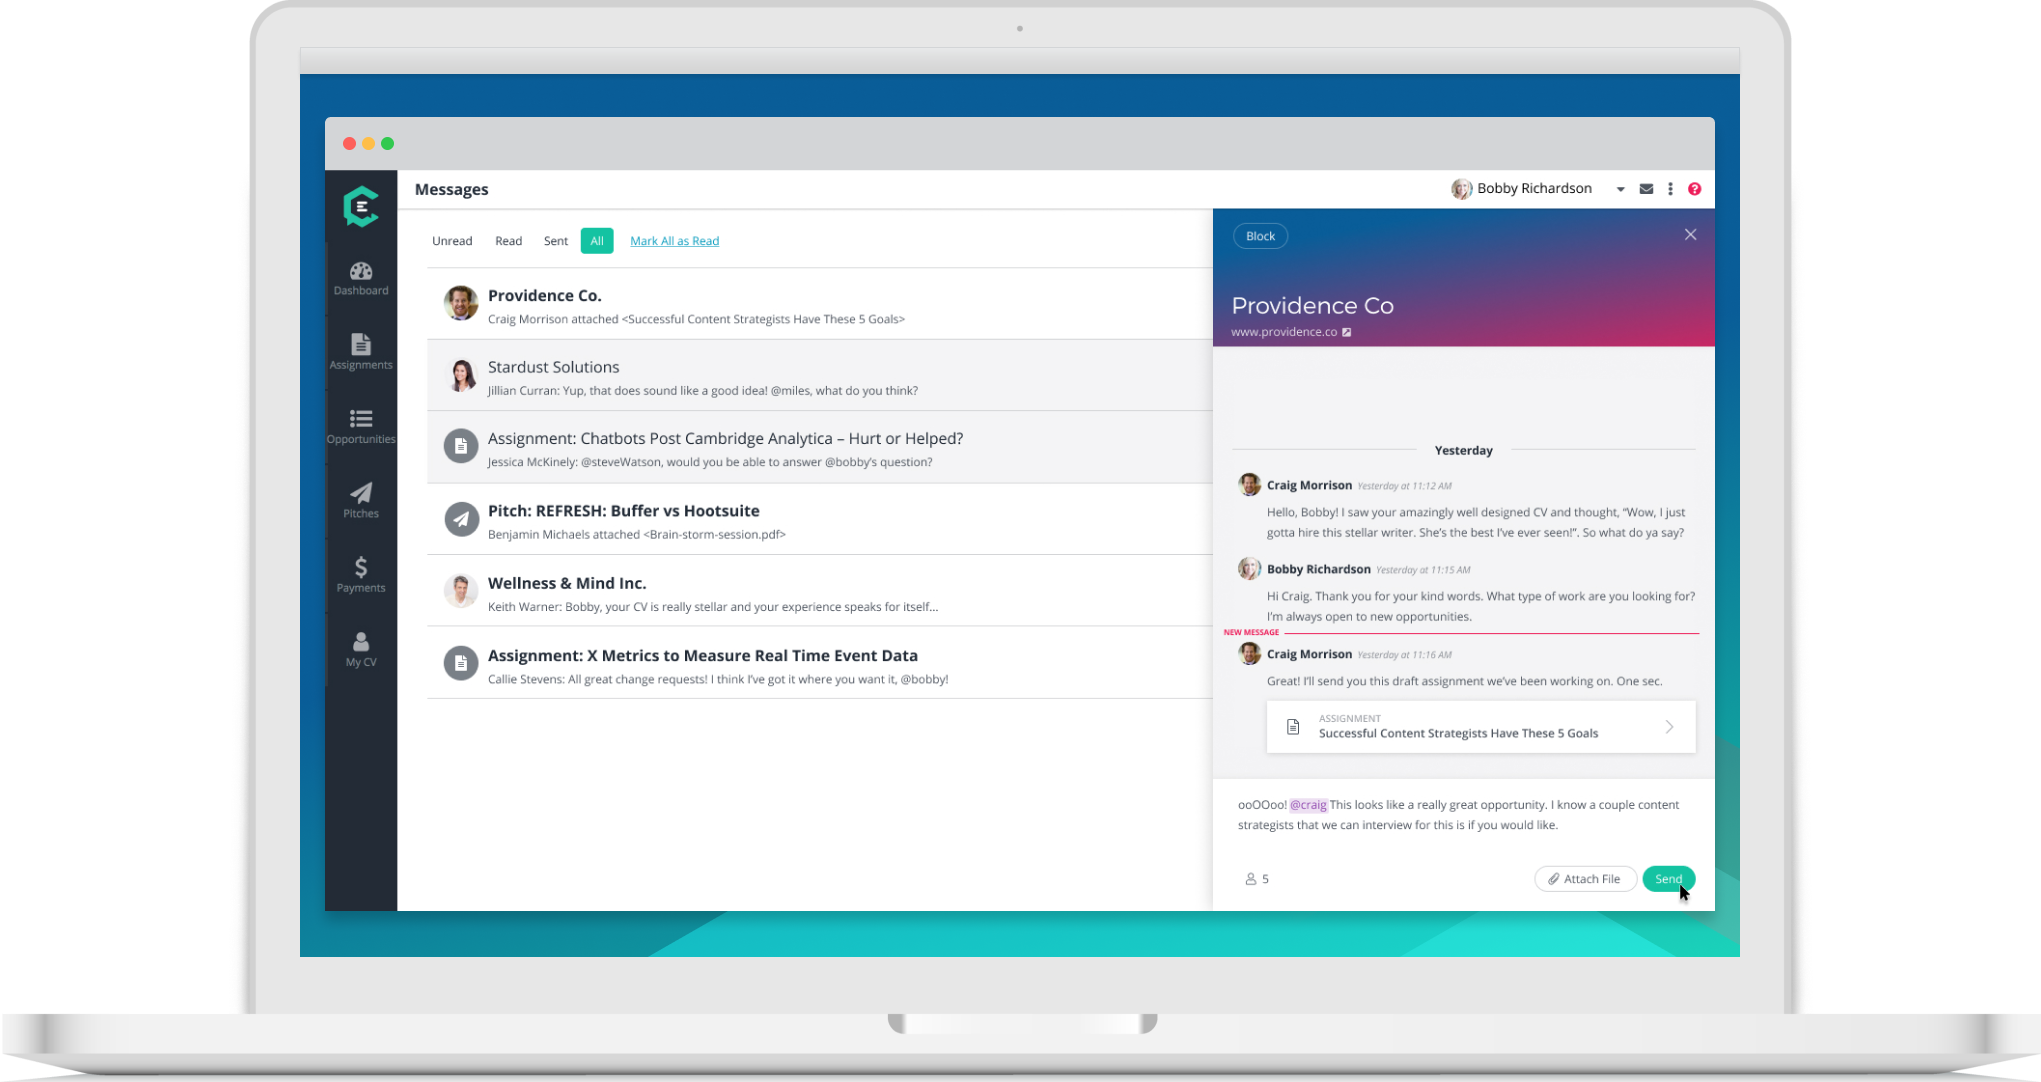The image size is (2041, 1082).
Task: Select the Unread messages tab
Action: (452, 240)
